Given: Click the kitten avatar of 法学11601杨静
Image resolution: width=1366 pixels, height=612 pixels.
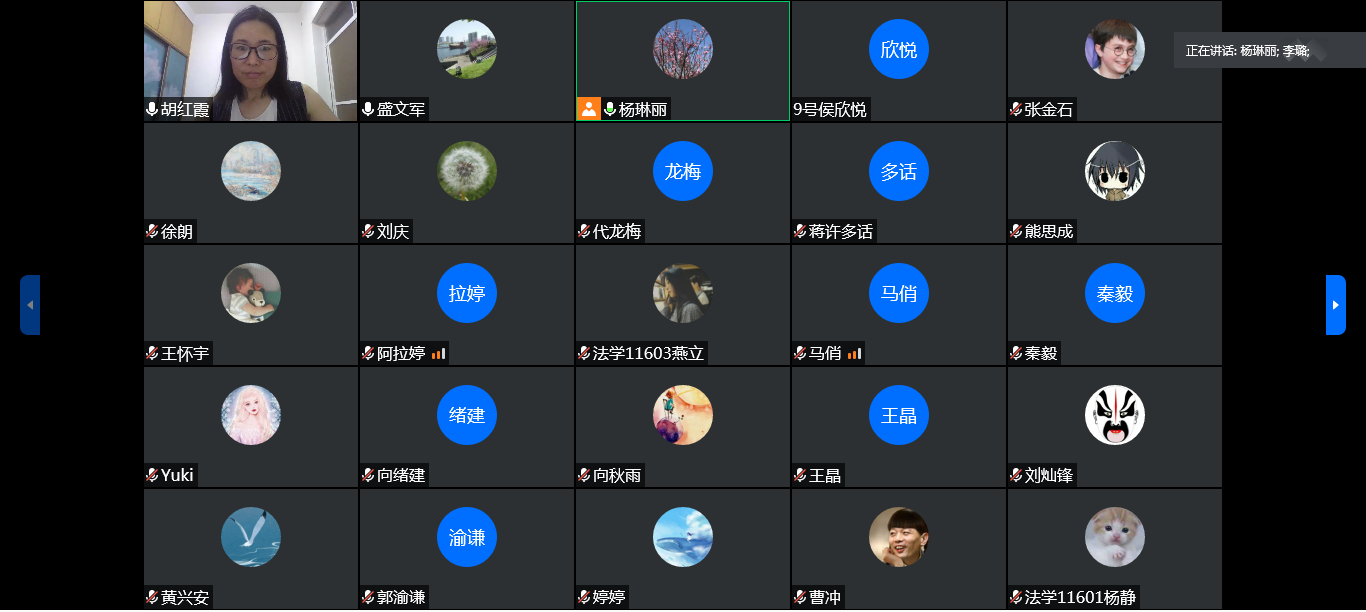Looking at the screenshot, I should tap(1115, 537).
